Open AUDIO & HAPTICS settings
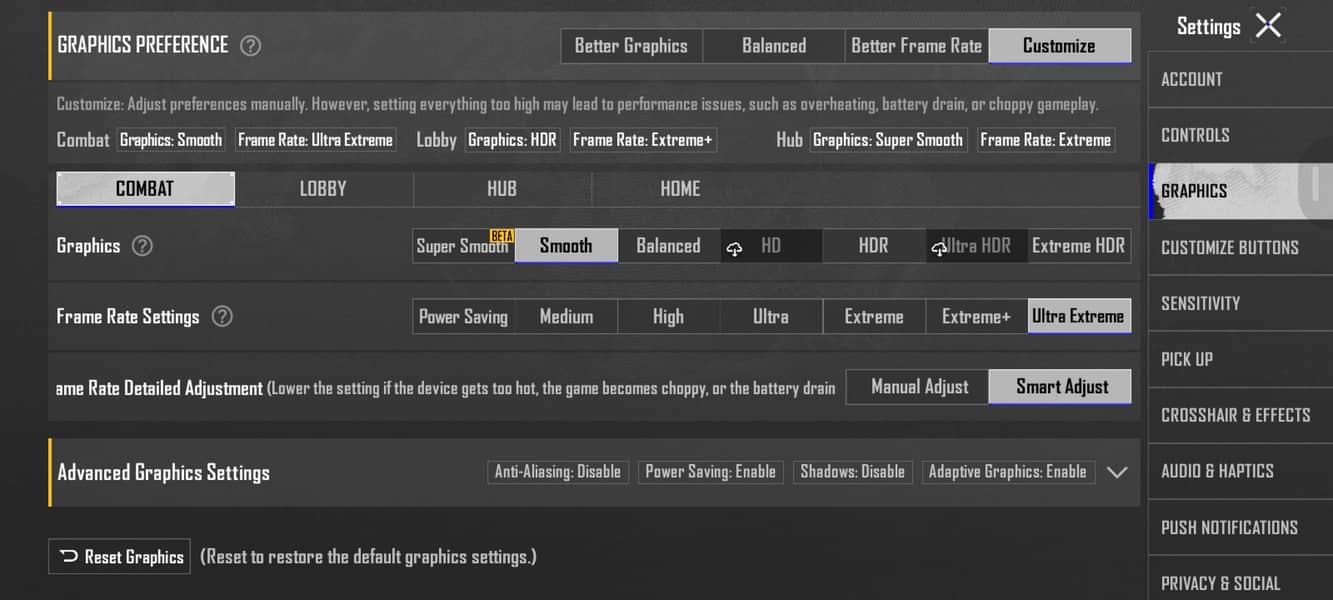The image size is (1333, 600). 1241,472
